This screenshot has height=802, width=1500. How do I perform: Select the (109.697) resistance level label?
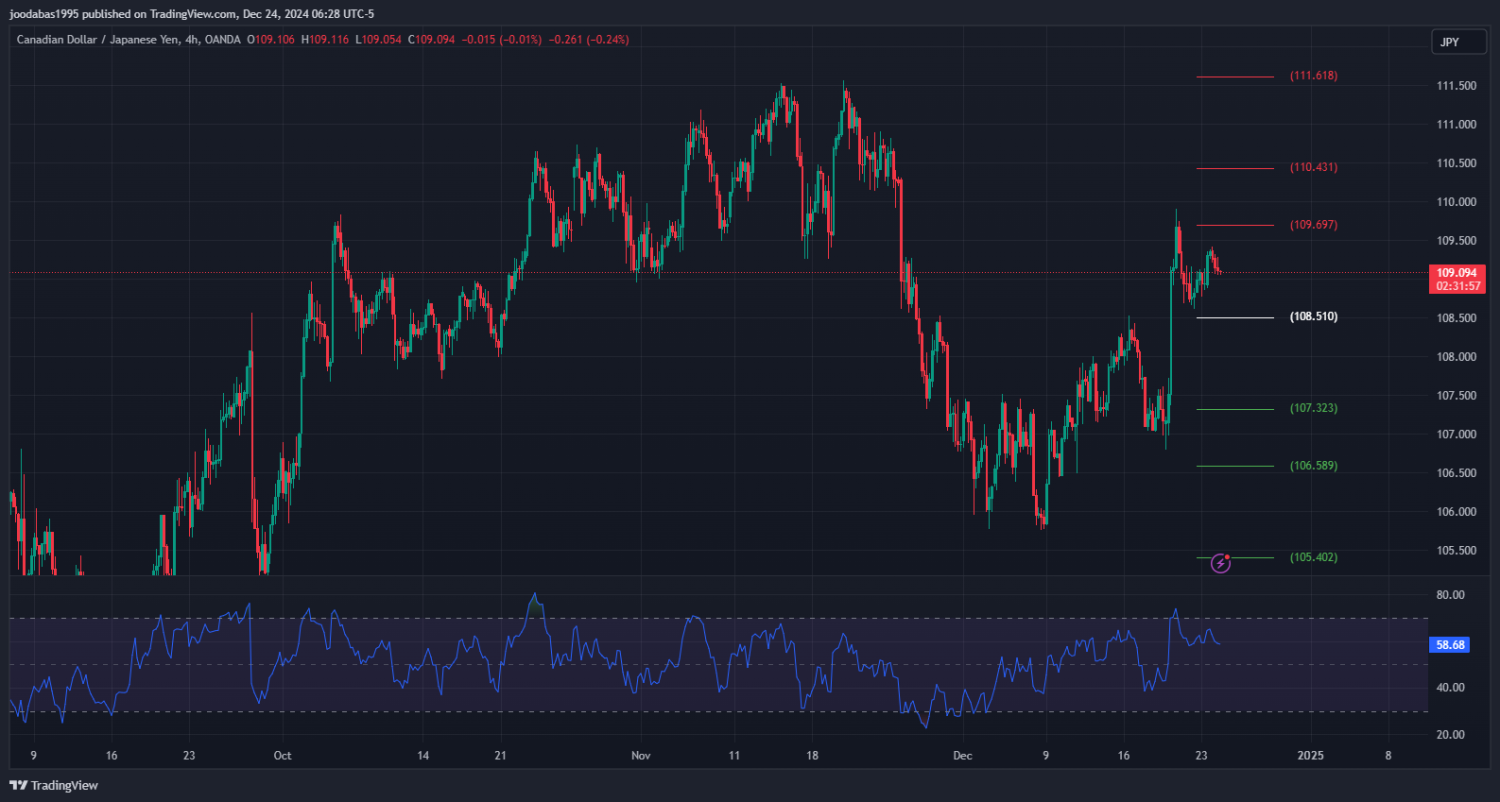coord(1313,225)
